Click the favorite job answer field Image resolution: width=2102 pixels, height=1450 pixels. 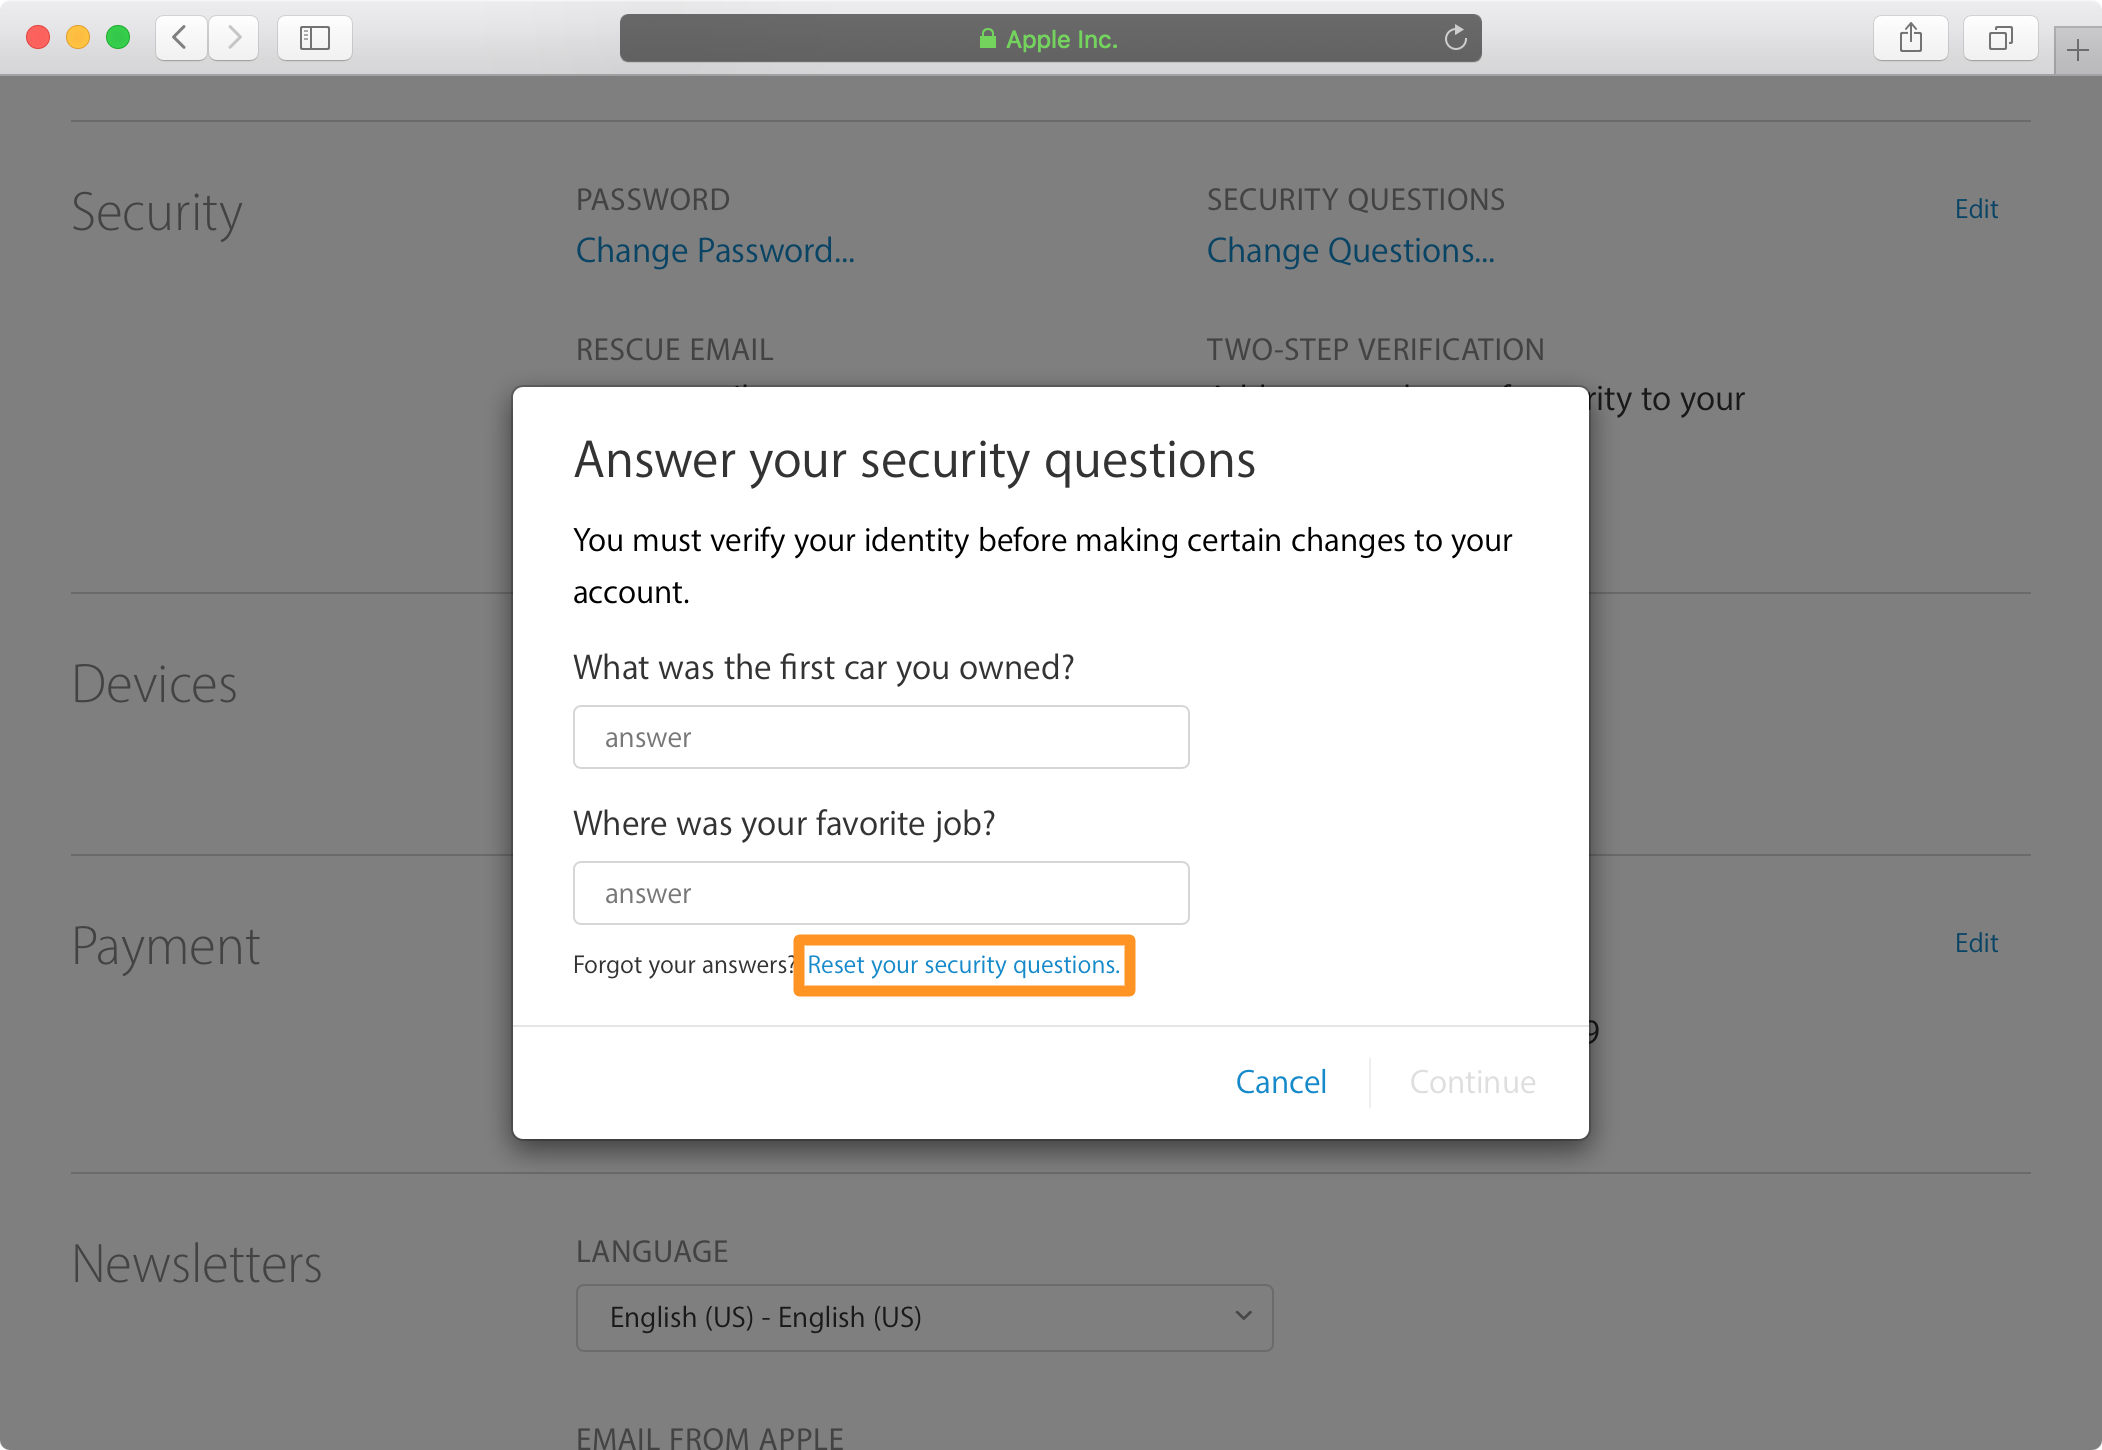[881, 893]
